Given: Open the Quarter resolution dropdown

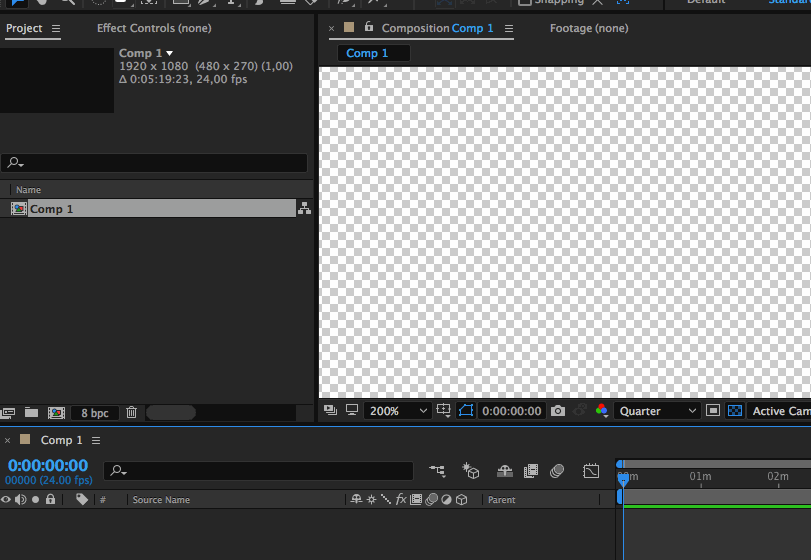Looking at the screenshot, I should click(x=657, y=411).
